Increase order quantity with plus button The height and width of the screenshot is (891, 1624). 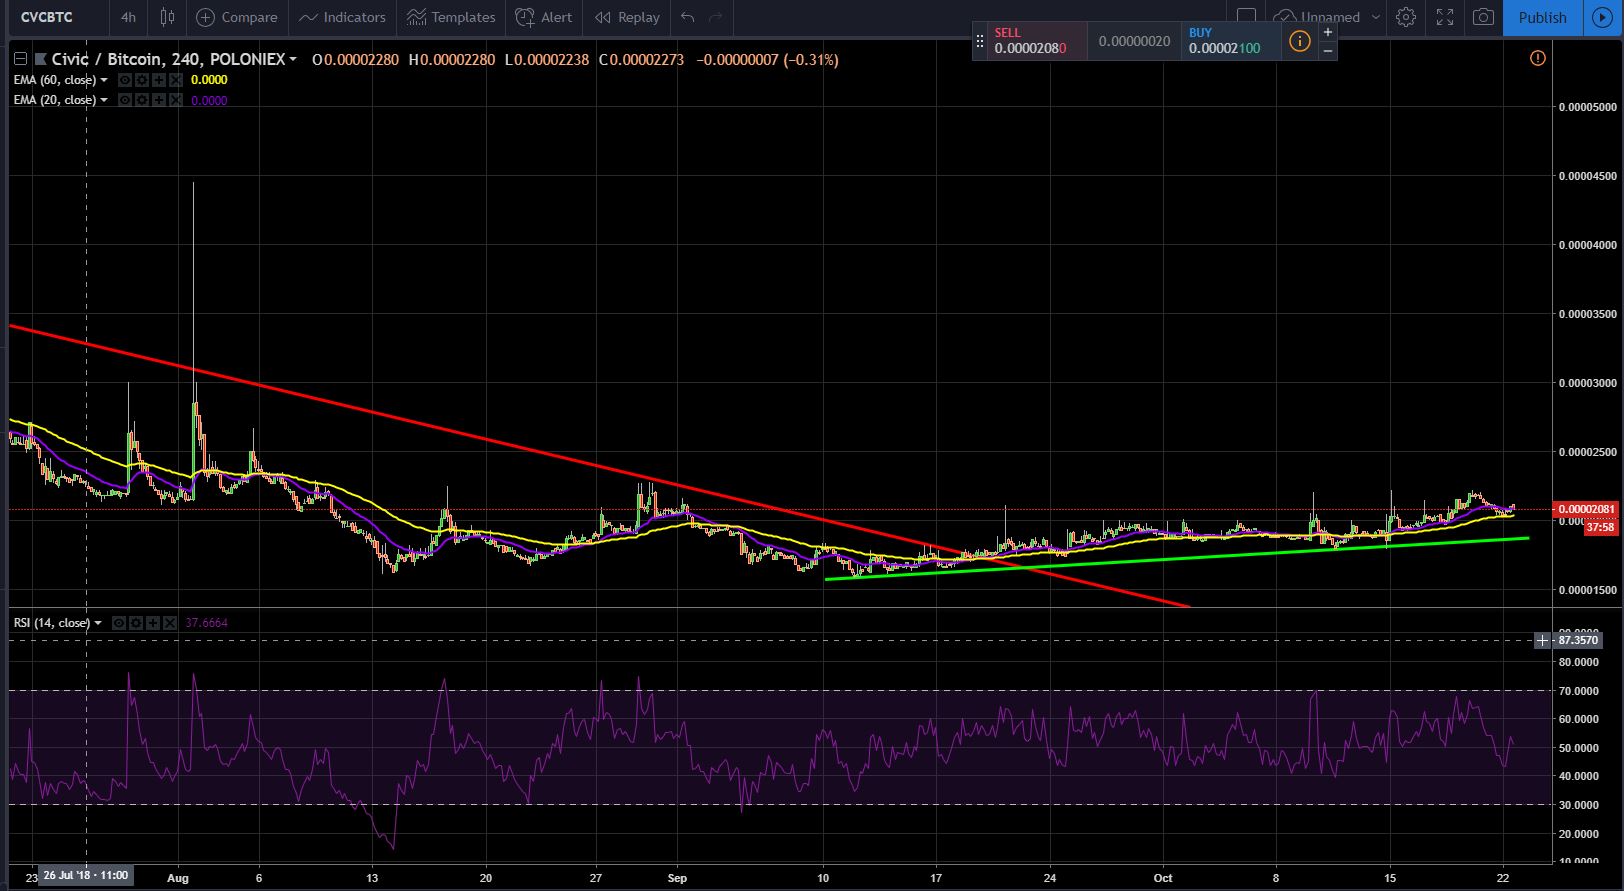coord(1328,32)
